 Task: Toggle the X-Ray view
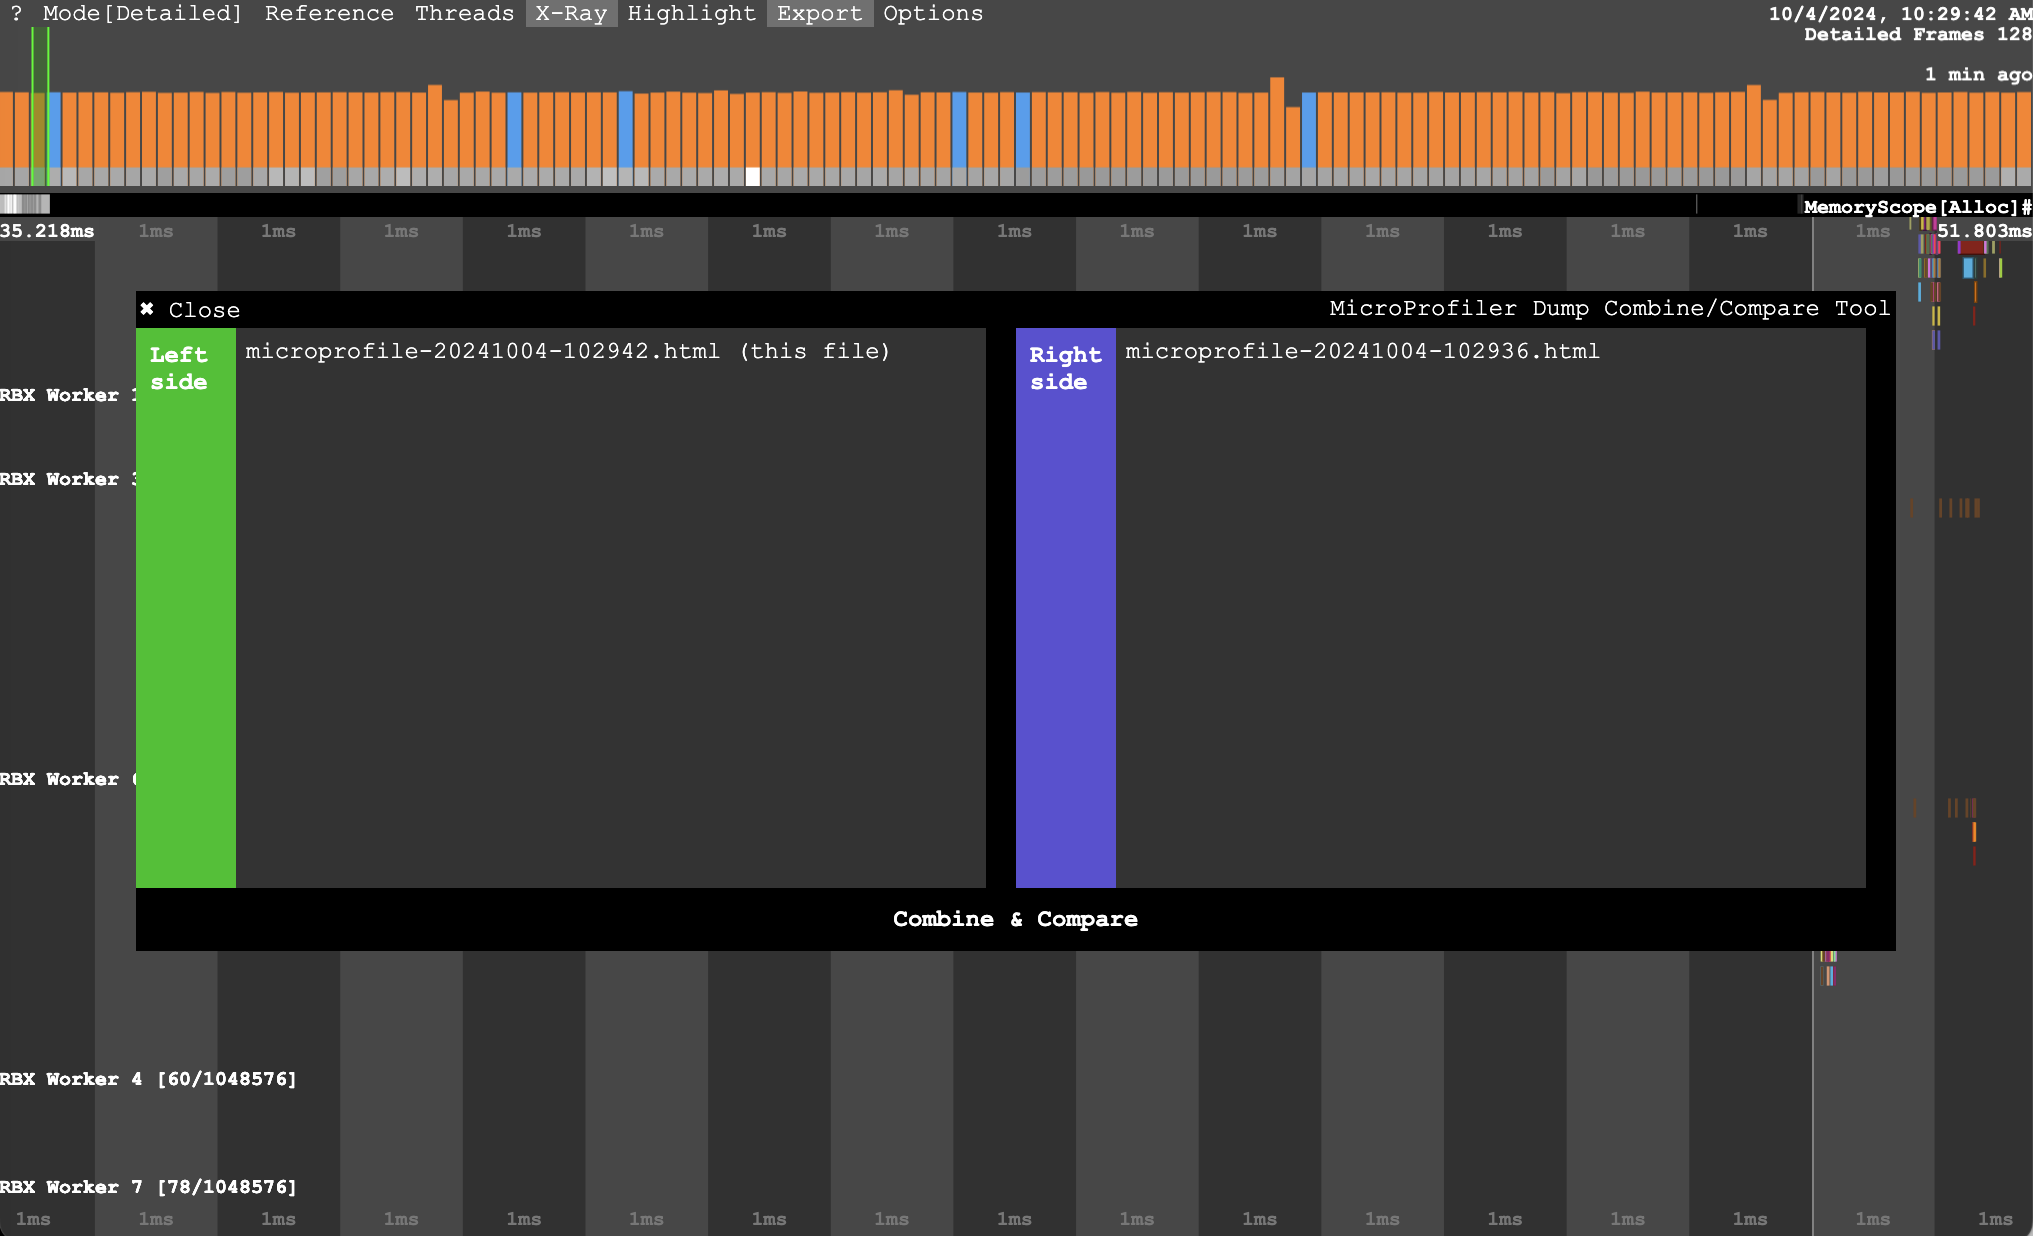tap(571, 13)
